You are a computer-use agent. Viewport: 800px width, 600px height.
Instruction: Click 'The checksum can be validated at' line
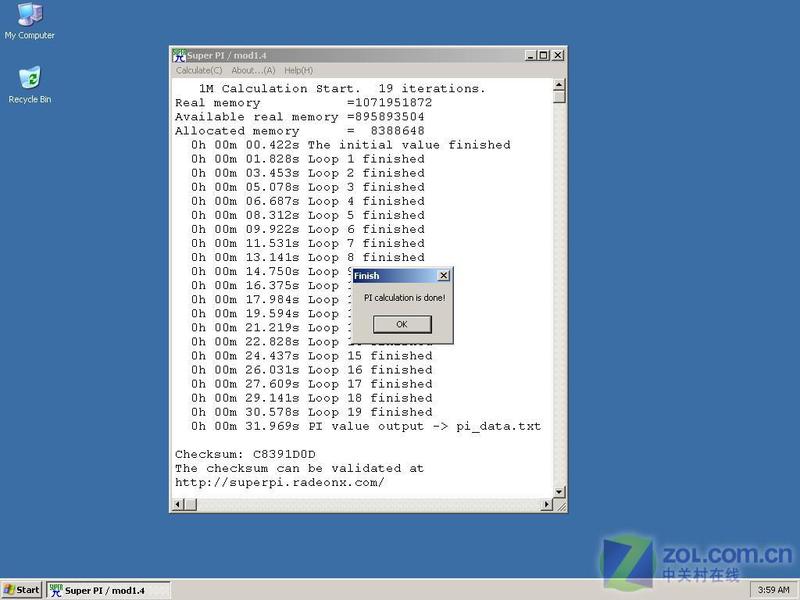pos(299,468)
